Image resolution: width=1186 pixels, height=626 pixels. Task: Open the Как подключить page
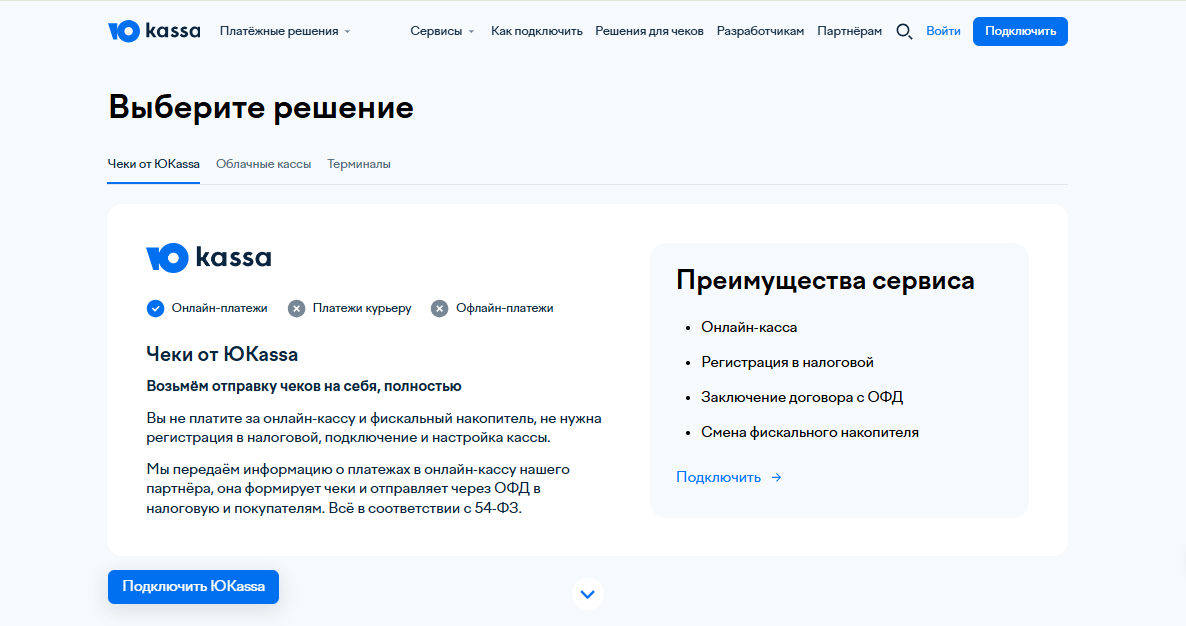point(536,31)
